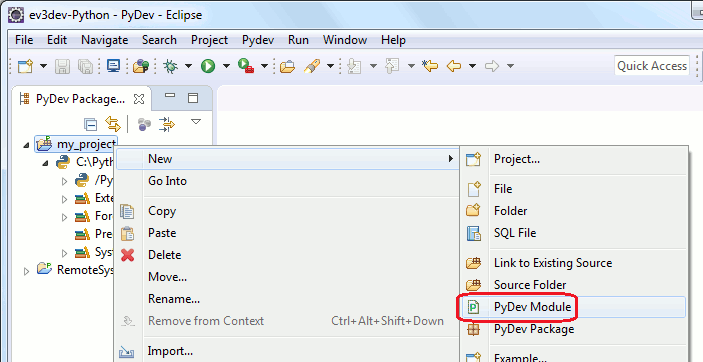Expand the RemoteSys project node
Screen dimensions: 703x362
26,271
